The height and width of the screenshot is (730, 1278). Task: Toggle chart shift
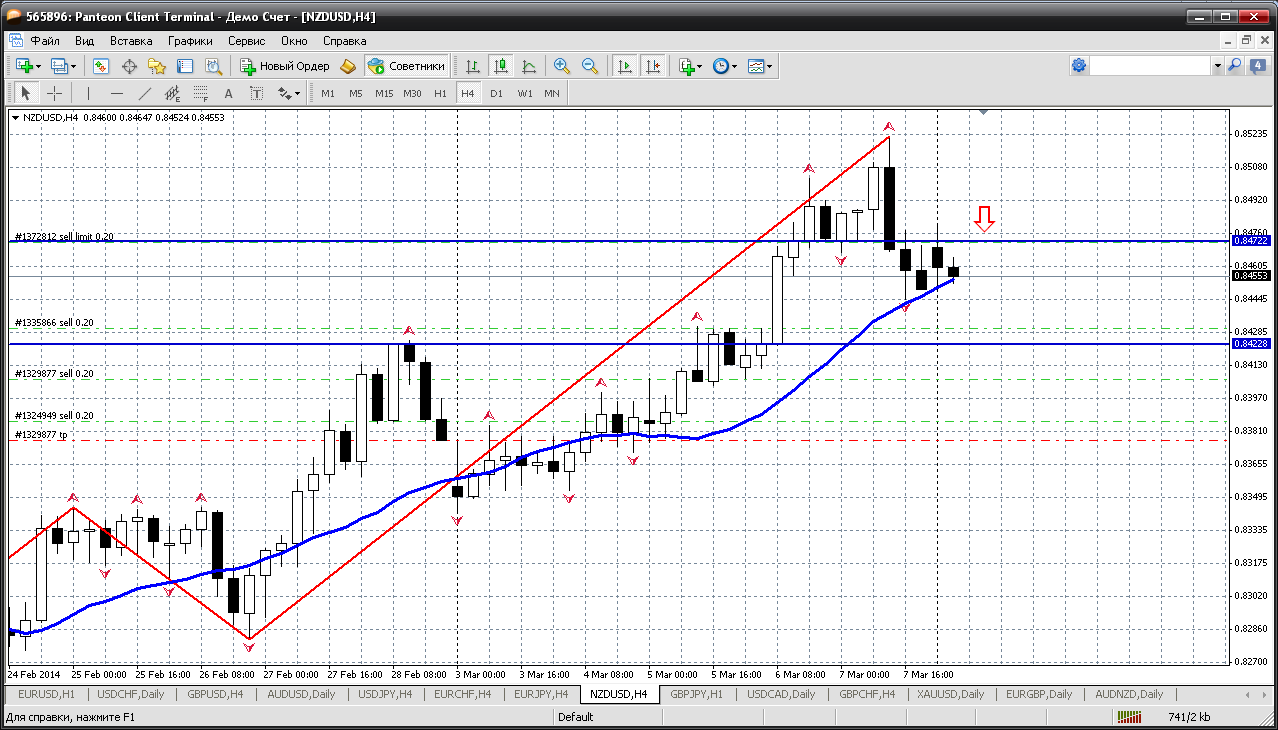tap(653, 66)
